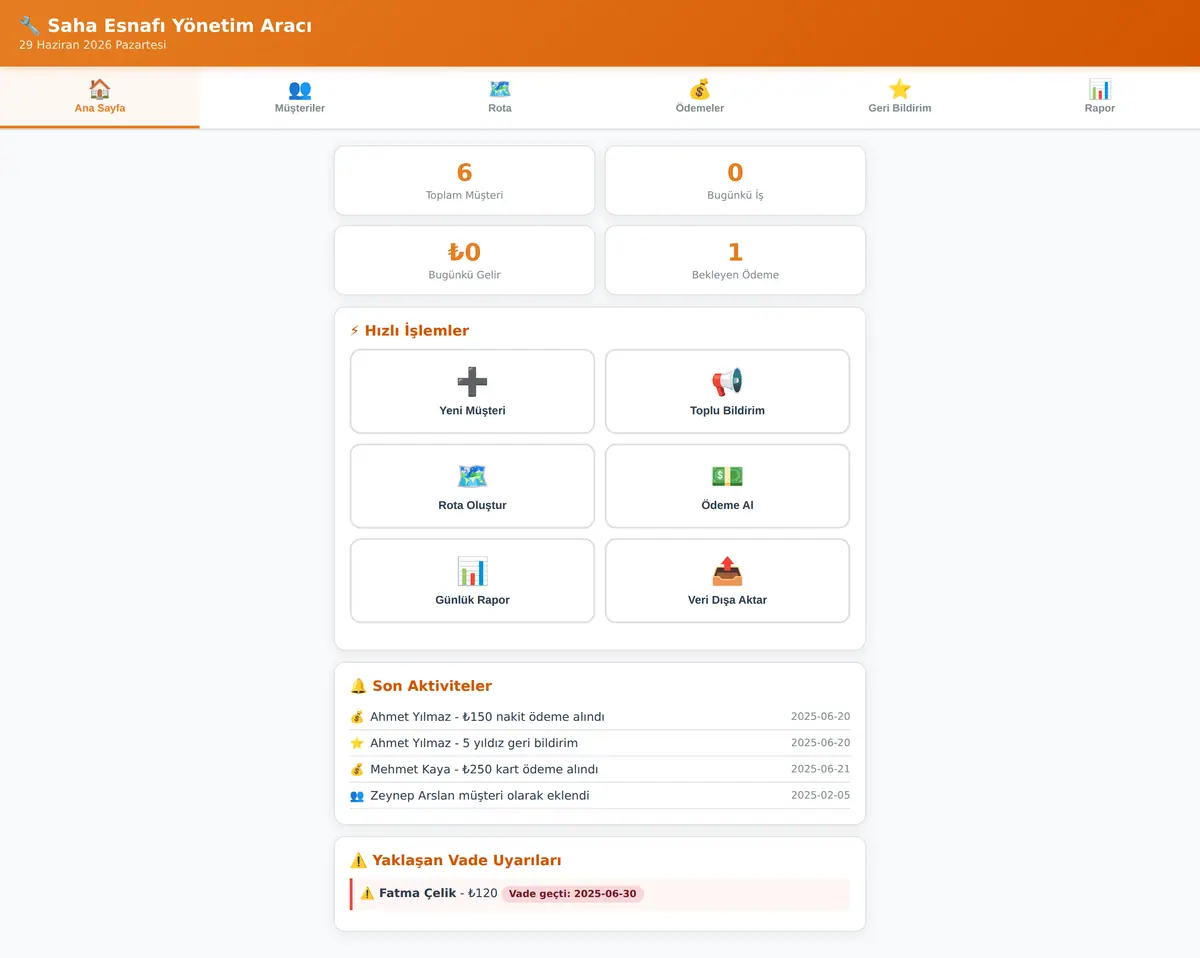The width and height of the screenshot is (1200, 958).
Task: Open the Bekleyen Ödeme stat card
Action: tap(735, 260)
